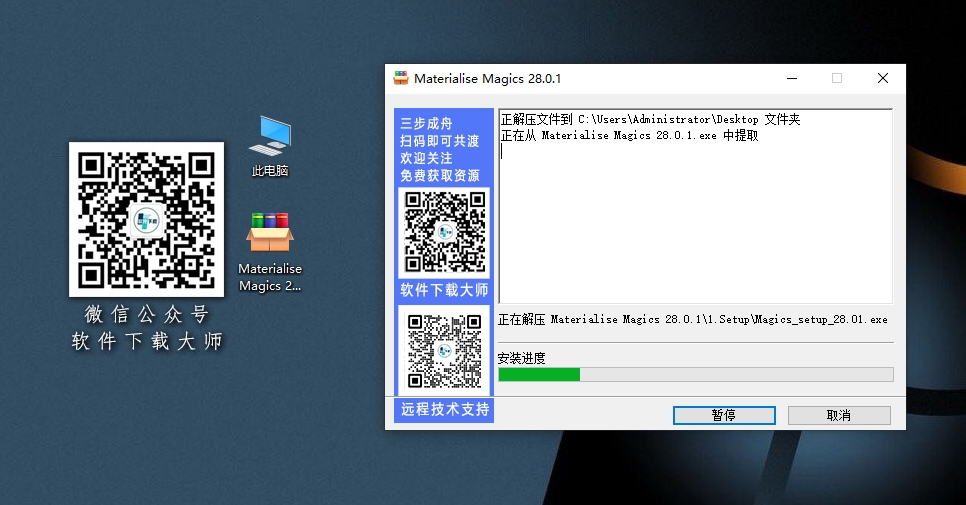The image size is (966, 505).
Task: Close the Materialise Magics installer window
Action: coord(883,78)
